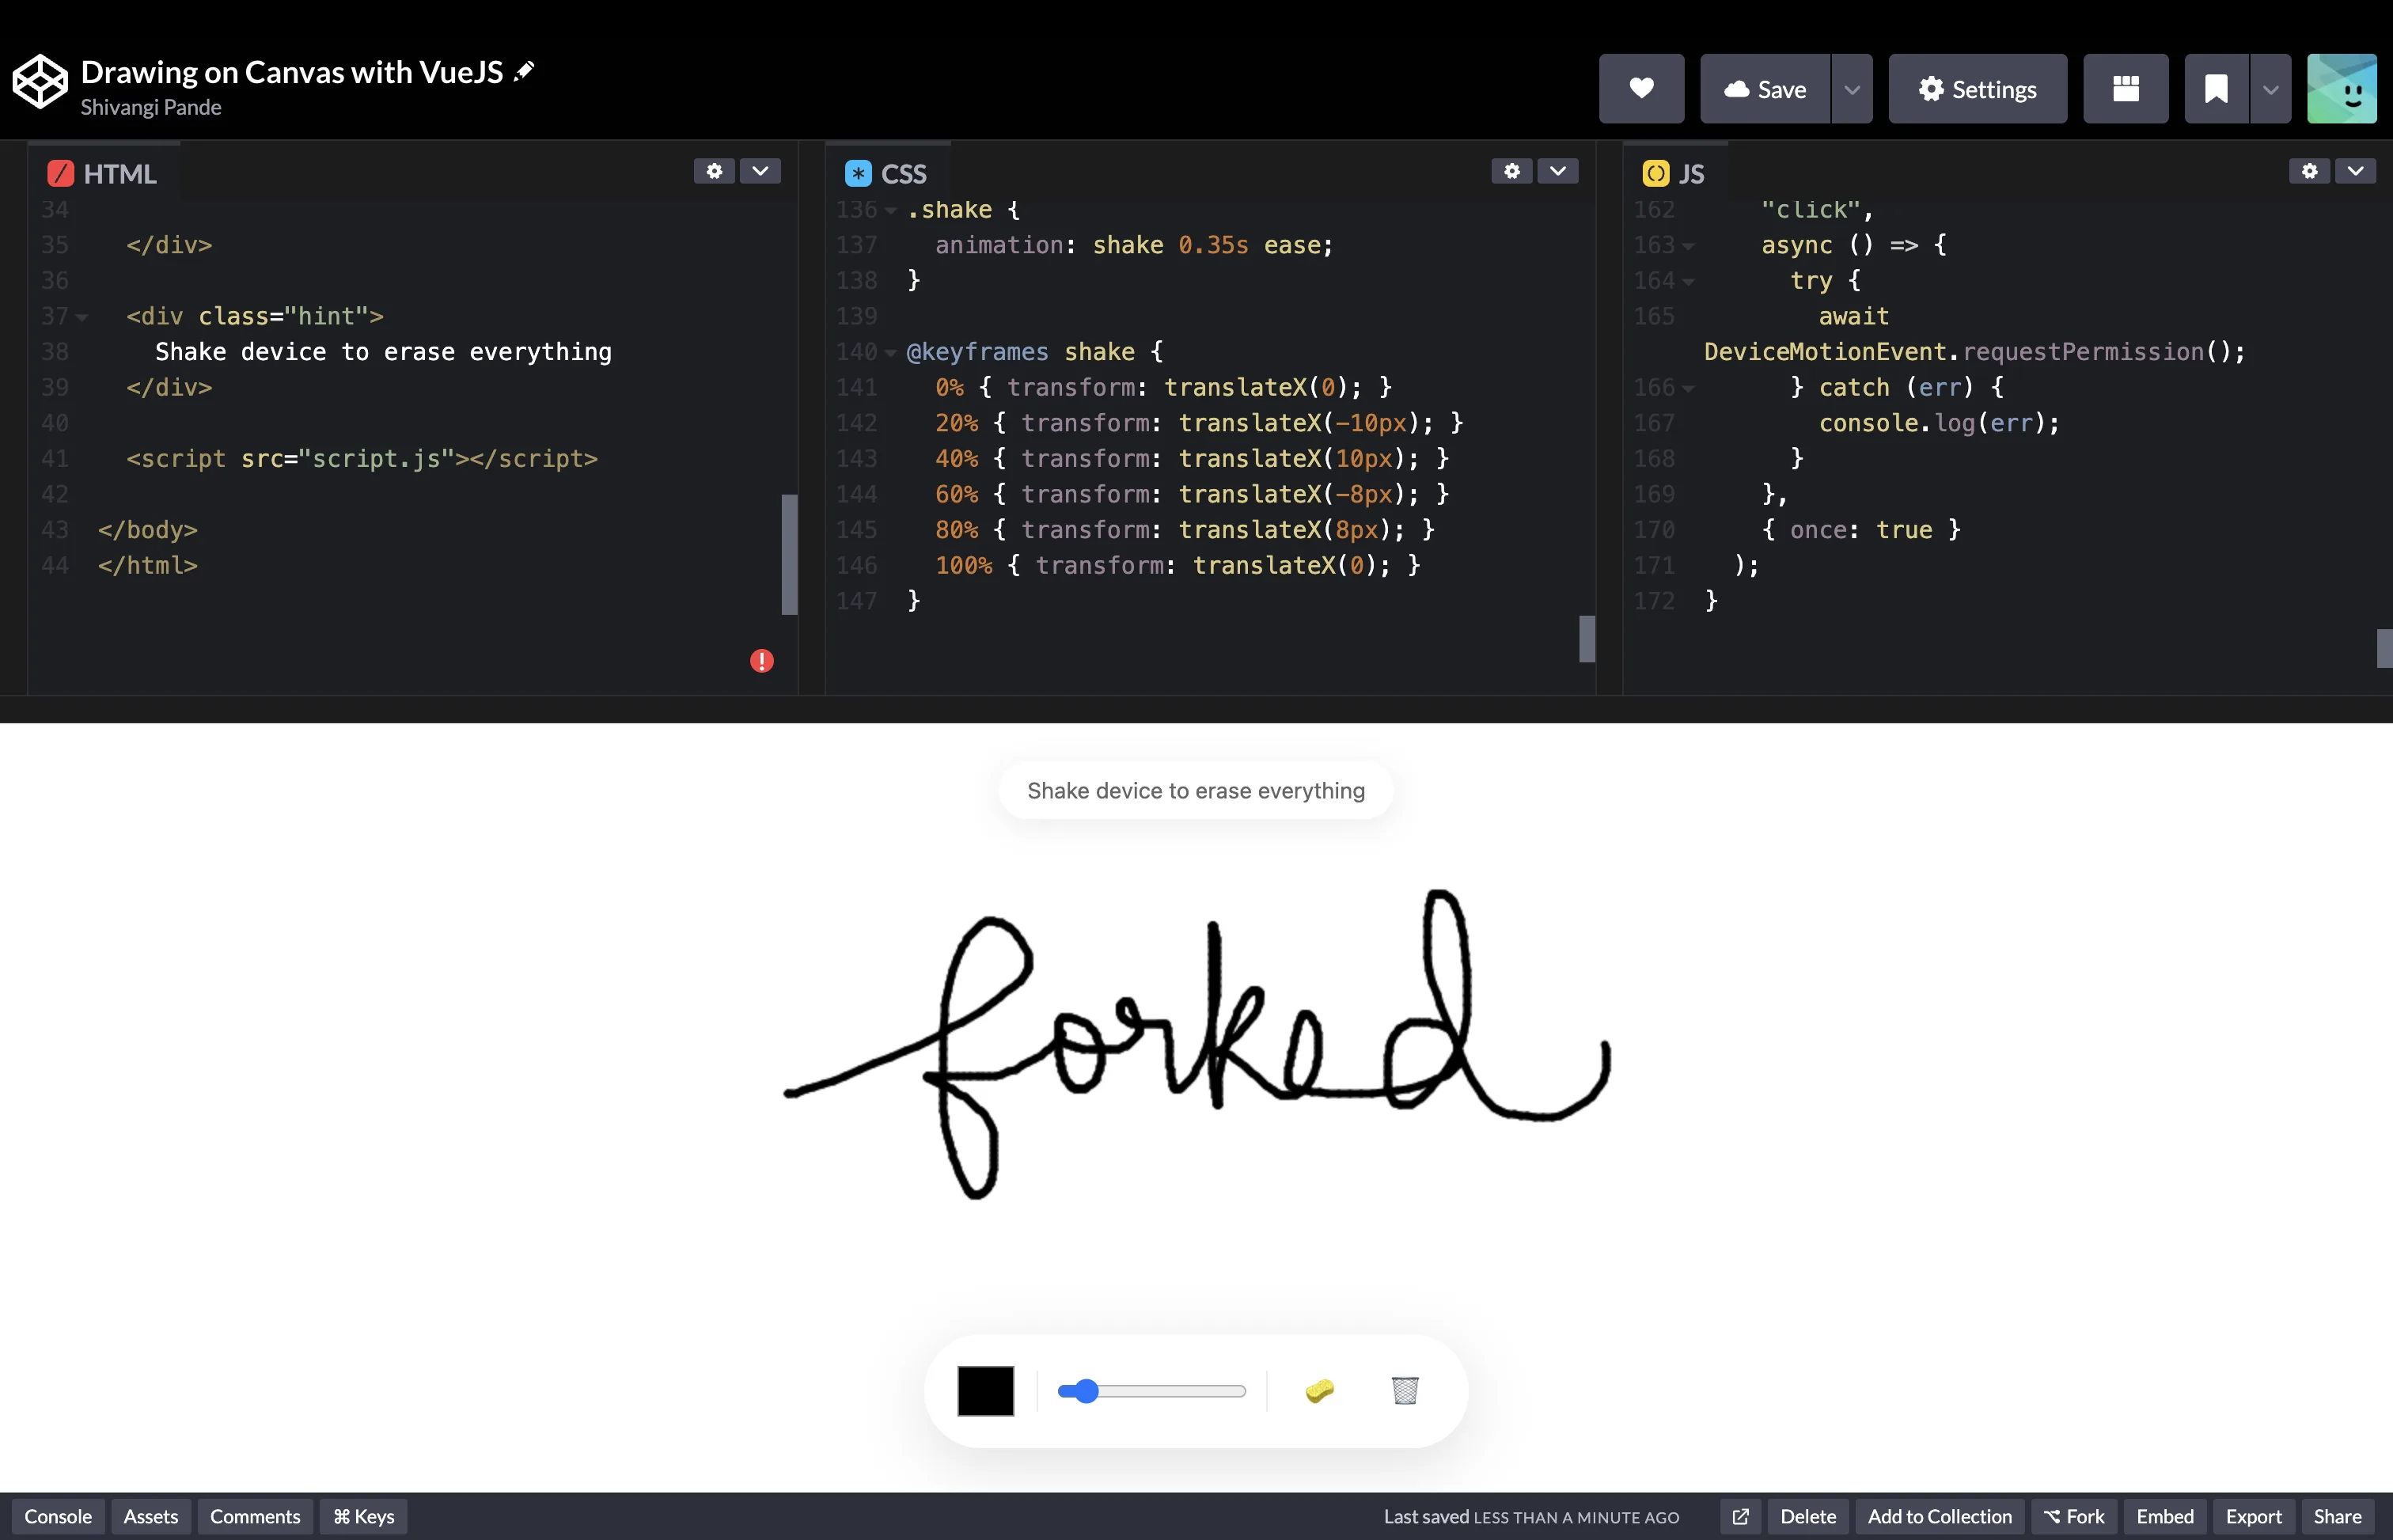Viewport: 2393px width, 1540px height.
Task: Fold the catch block at JS line 166
Action: coord(1688,389)
